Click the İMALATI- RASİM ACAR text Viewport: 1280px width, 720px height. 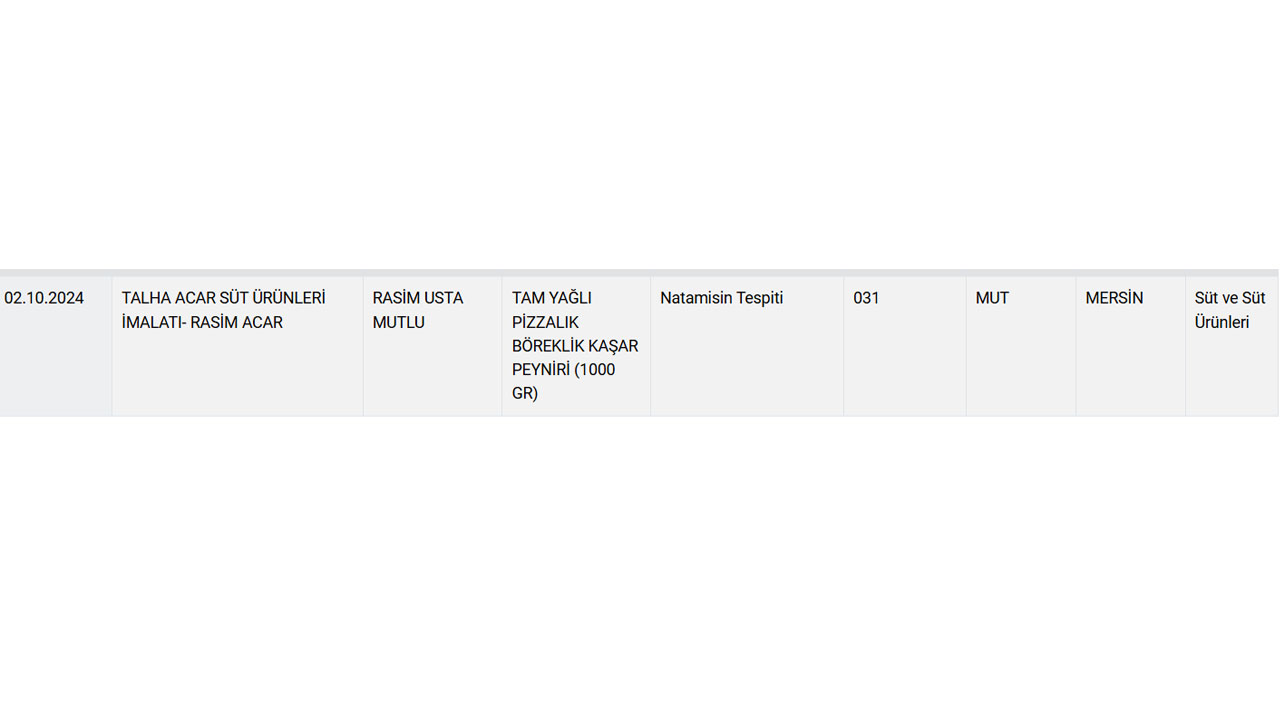pos(202,322)
